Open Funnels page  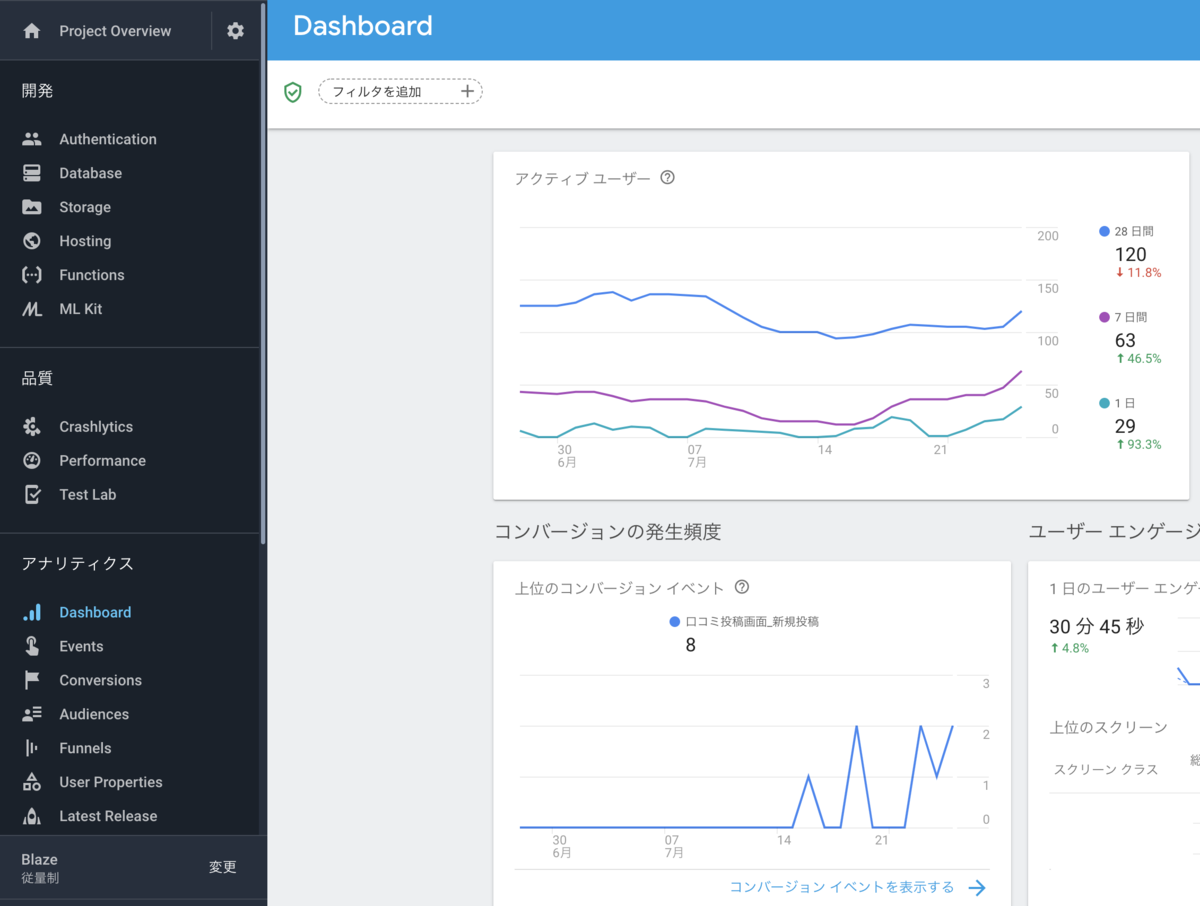pyautogui.click(x=85, y=748)
